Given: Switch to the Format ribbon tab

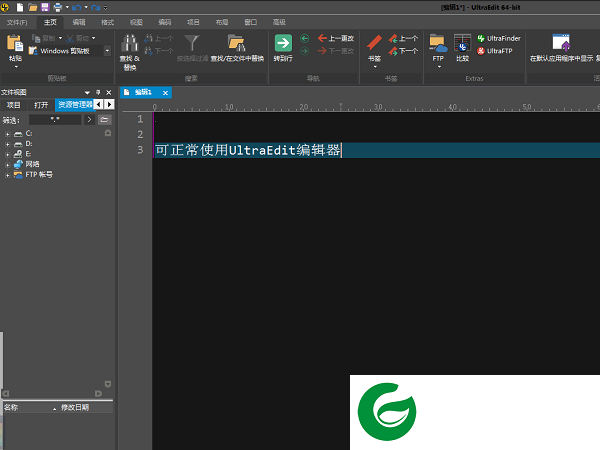Looking at the screenshot, I should (x=108, y=23).
